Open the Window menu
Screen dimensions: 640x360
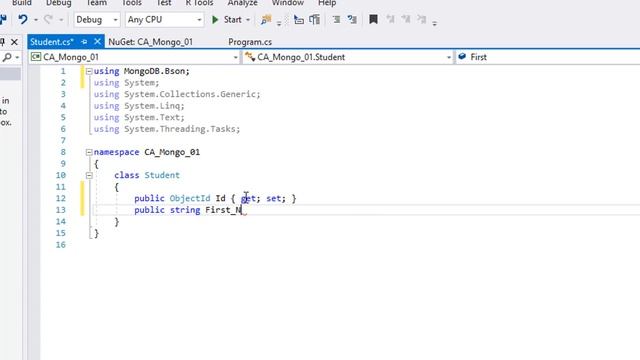pos(287,3)
